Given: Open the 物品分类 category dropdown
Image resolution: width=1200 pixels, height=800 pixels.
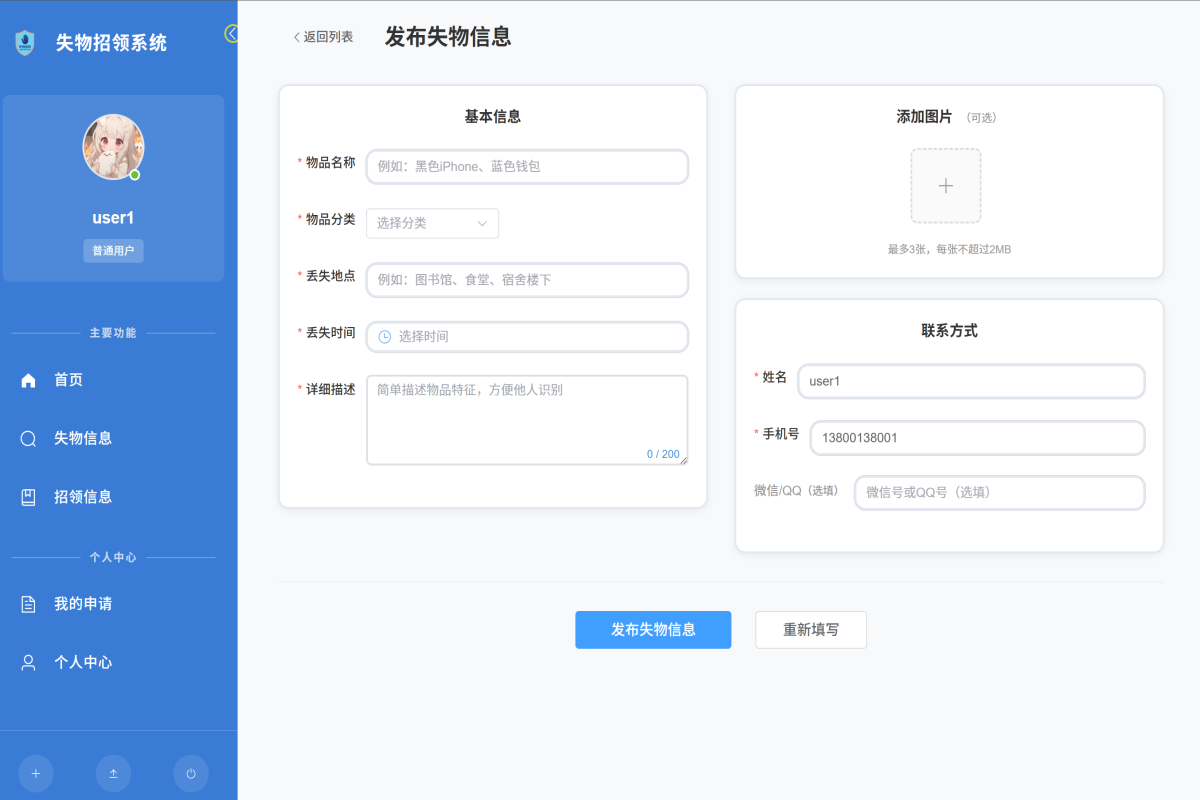Looking at the screenshot, I should 431,223.
